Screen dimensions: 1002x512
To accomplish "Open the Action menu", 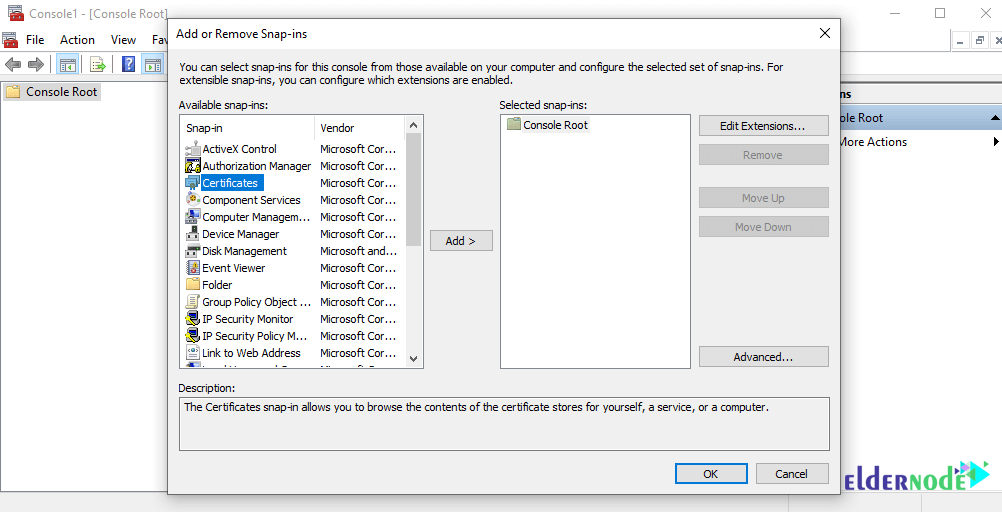I will (x=77, y=40).
